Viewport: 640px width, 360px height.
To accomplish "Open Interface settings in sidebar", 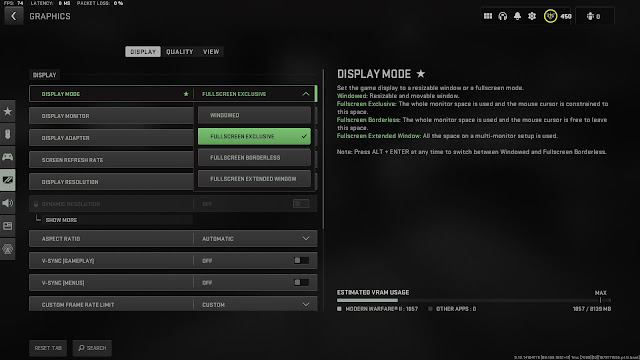I will 8,226.
